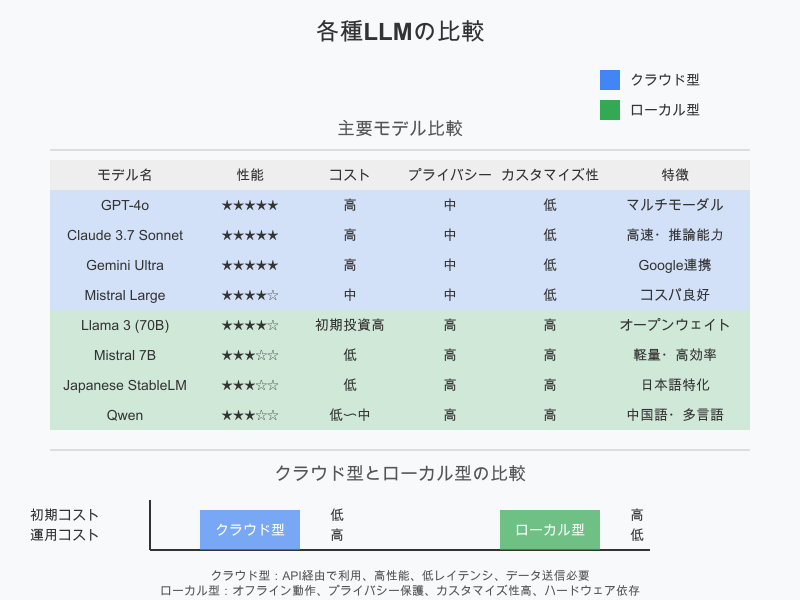Screen dimensions: 800x600
Task: Click the 中国語・多言語 feature cell
Action: coord(675,415)
